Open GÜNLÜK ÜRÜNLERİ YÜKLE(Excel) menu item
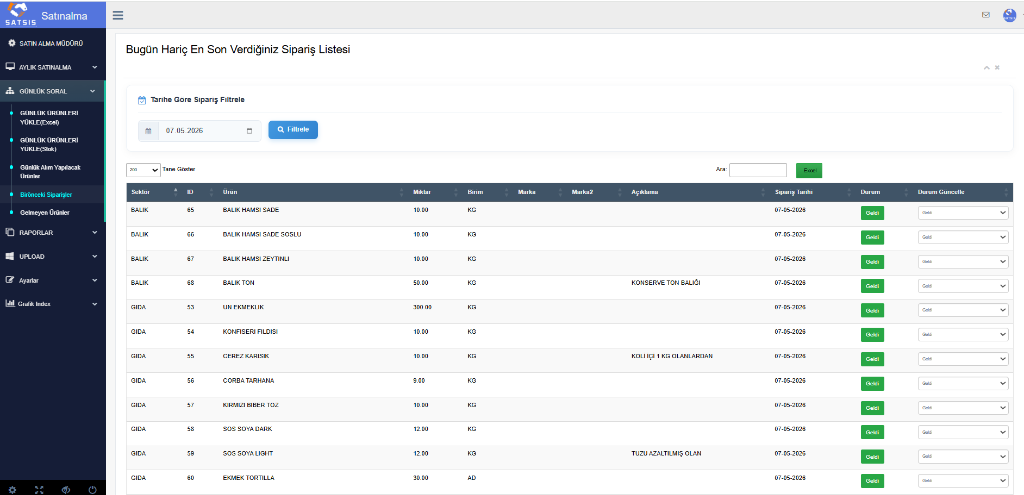Viewport: 1024px width, 495px height. [50, 117]
